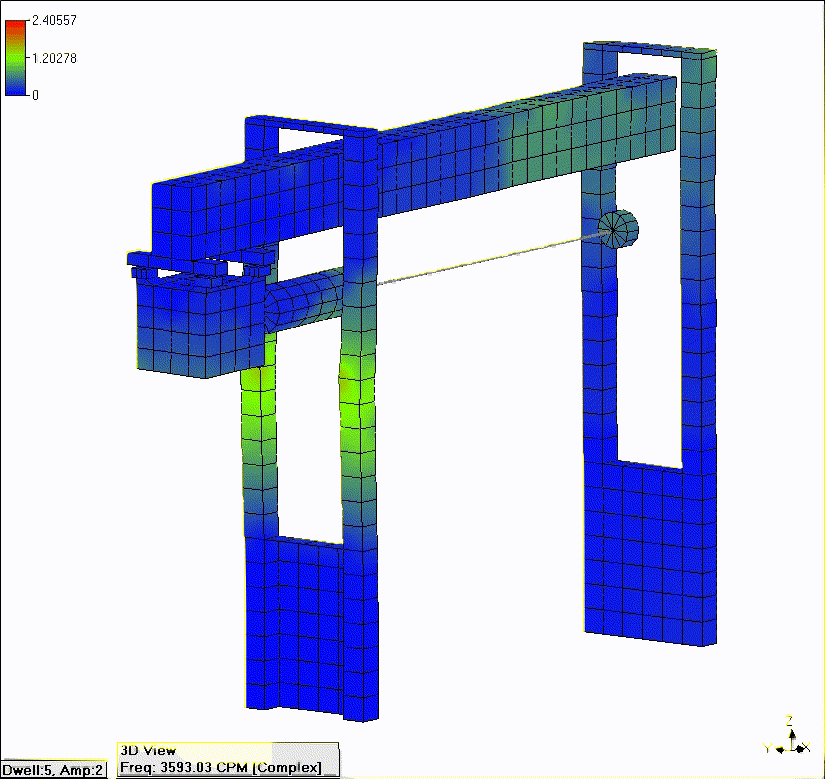Image resolution: width=825 pixels, height=779 pixels.
Task: Click the Freq: 3593.03 CPM readout
Action: [220, 767]
